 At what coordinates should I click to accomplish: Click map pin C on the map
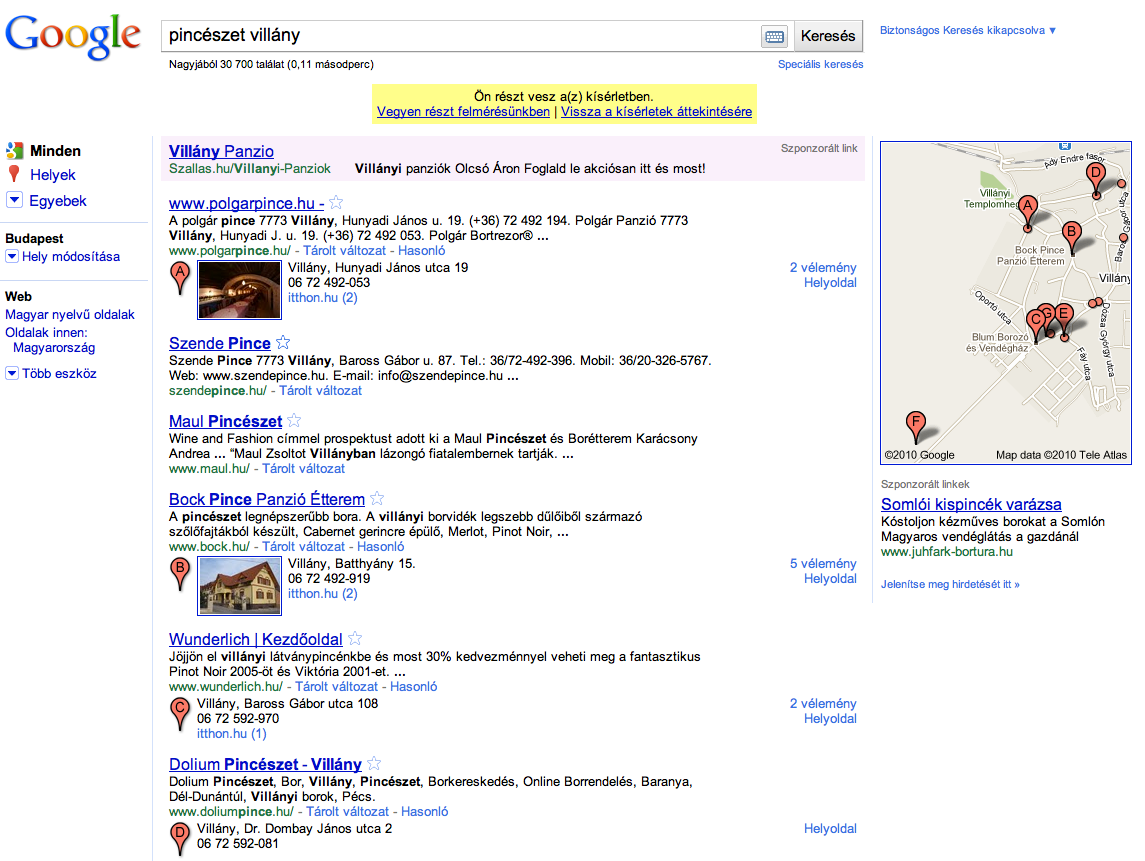coord(1034,324)
